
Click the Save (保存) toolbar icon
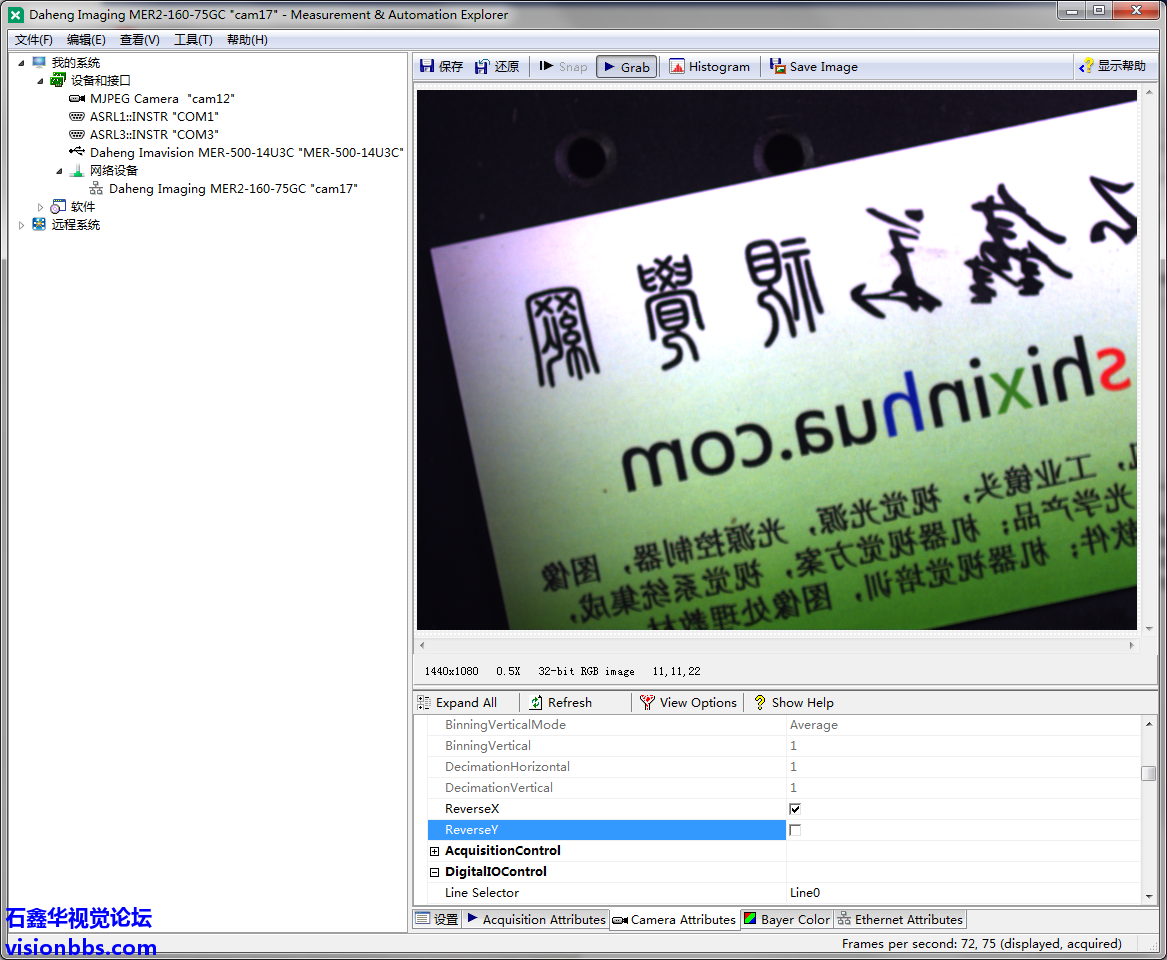(x=428, y=67)
